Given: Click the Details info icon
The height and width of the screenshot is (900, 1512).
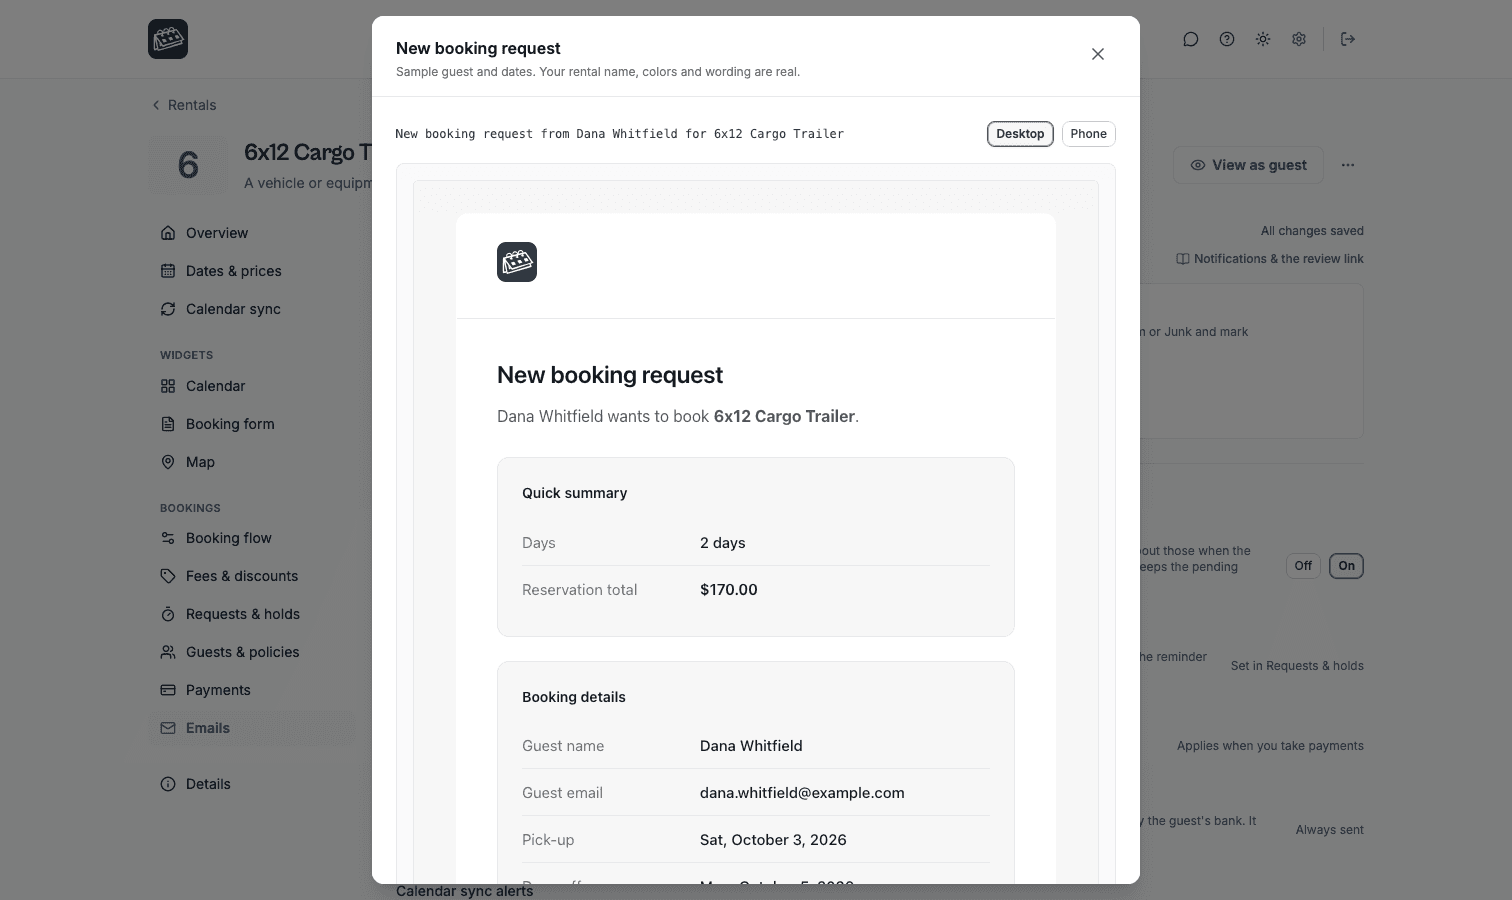Looking at the screenshot, I should pos(168,784).
